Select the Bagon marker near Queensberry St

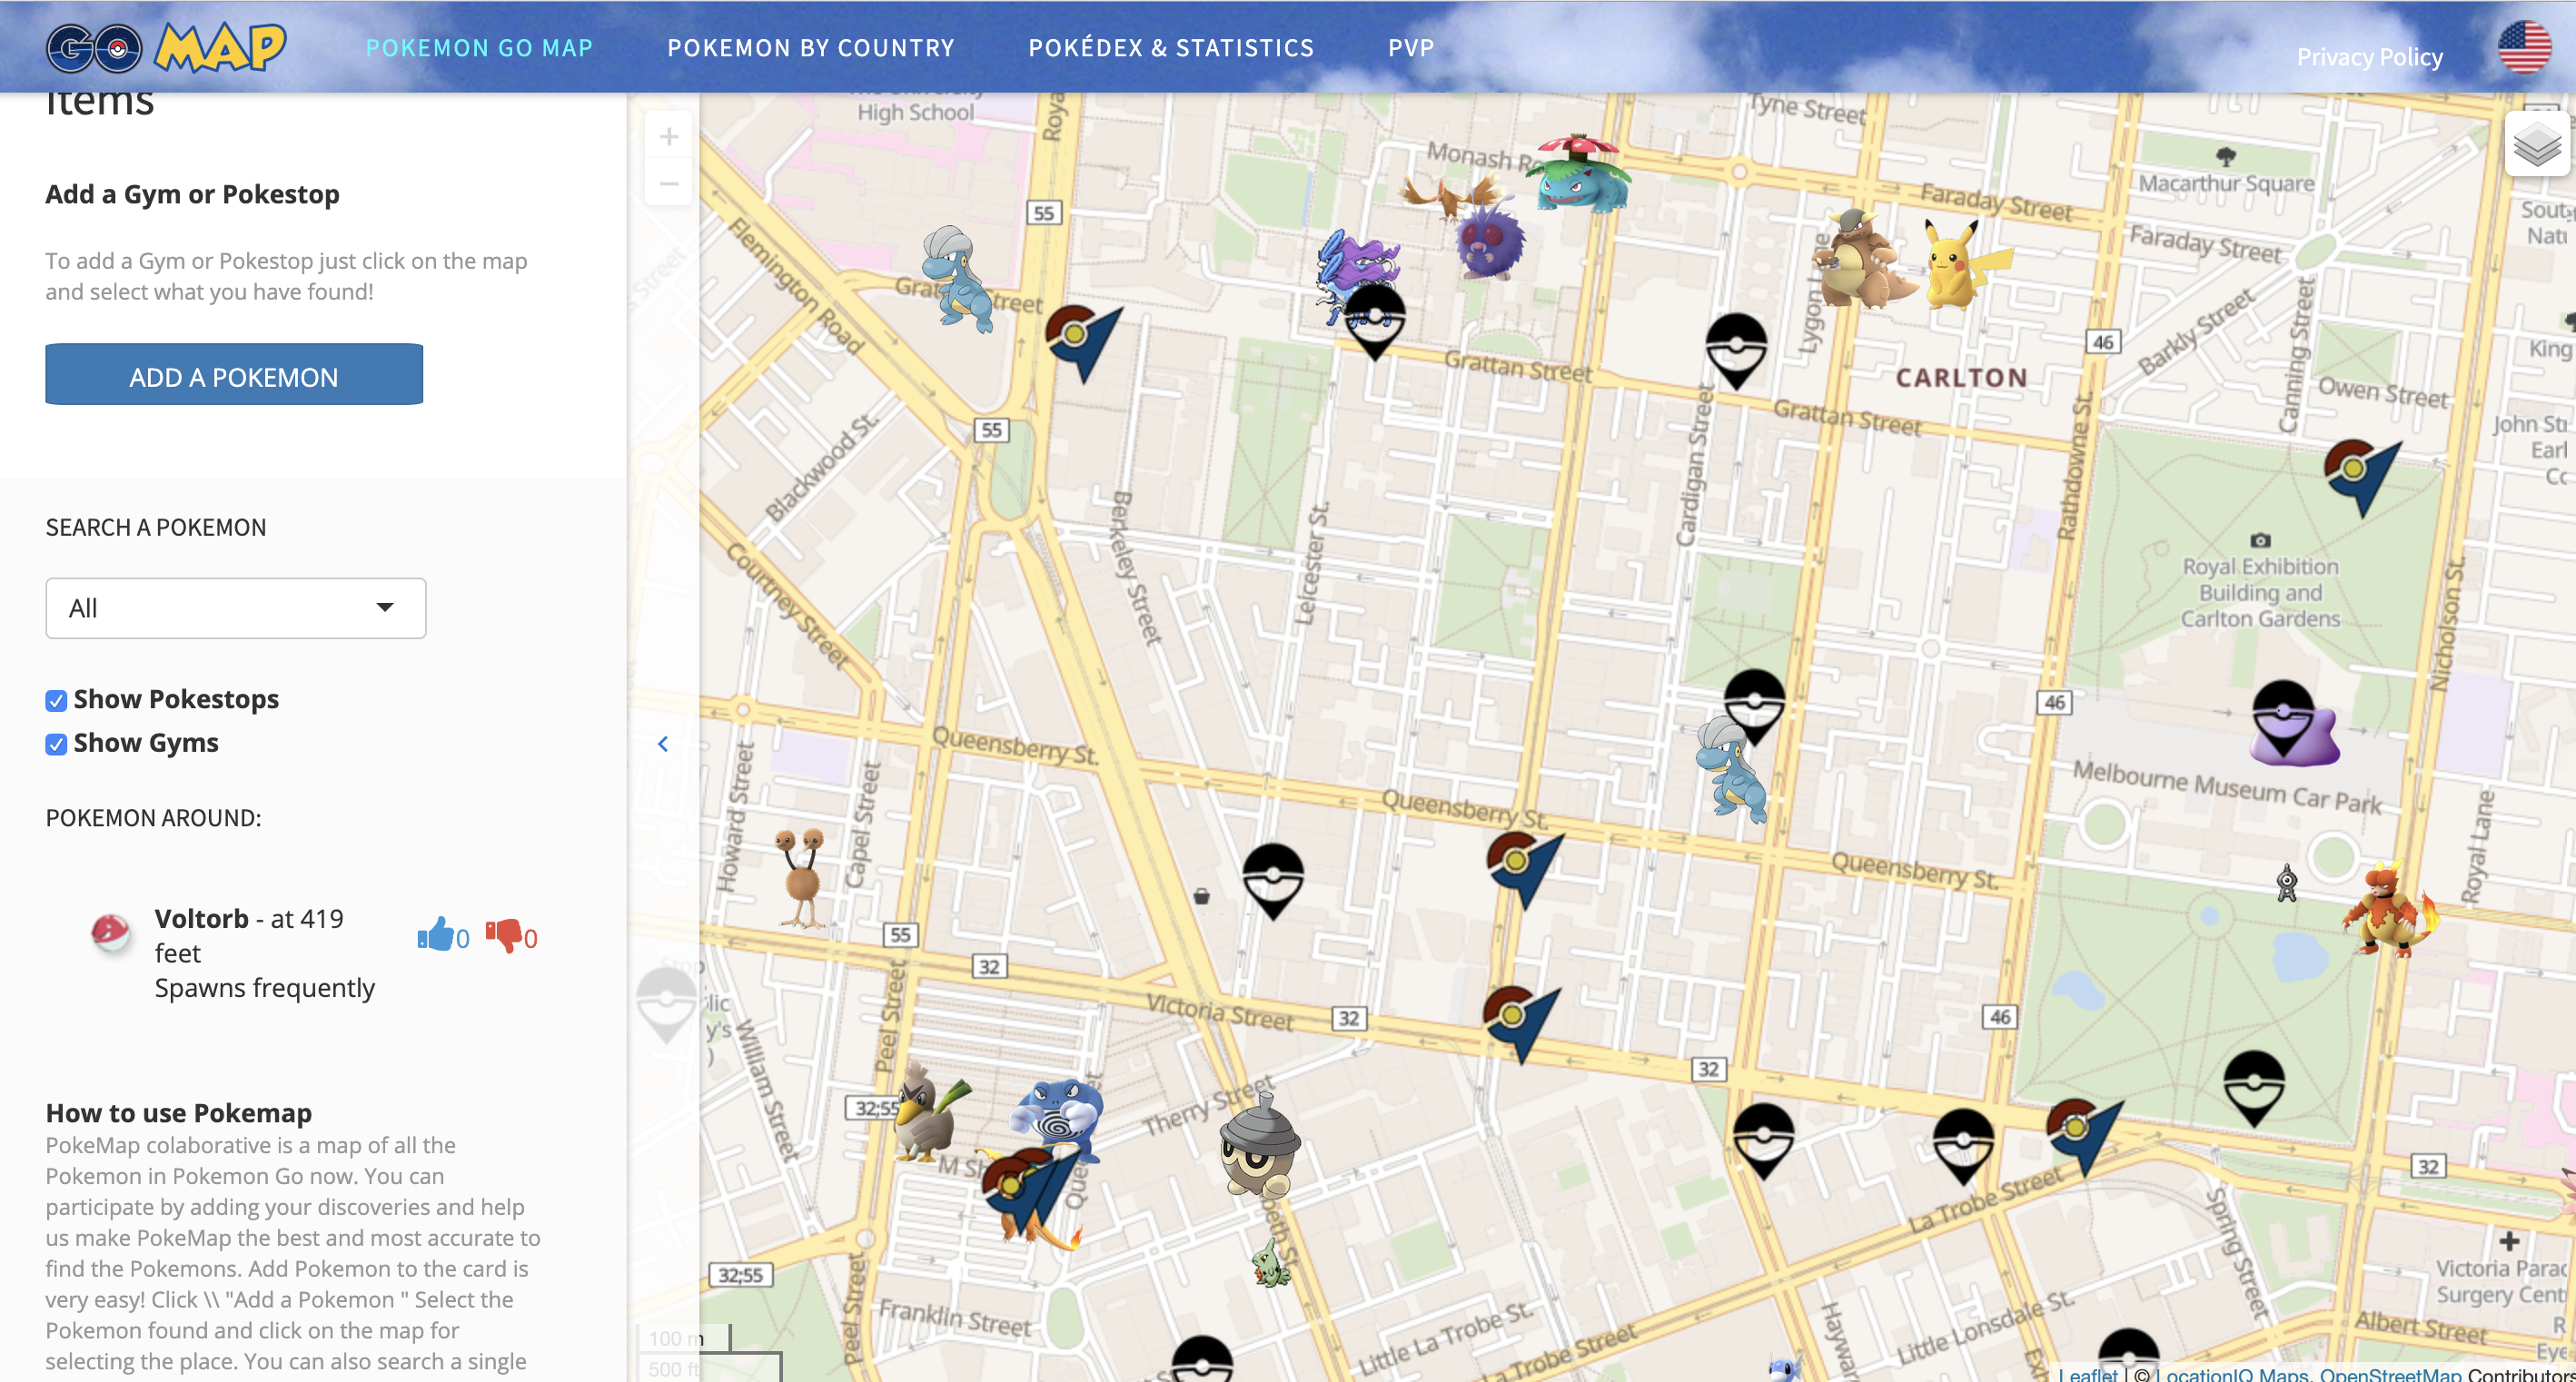click(1731, 770)
